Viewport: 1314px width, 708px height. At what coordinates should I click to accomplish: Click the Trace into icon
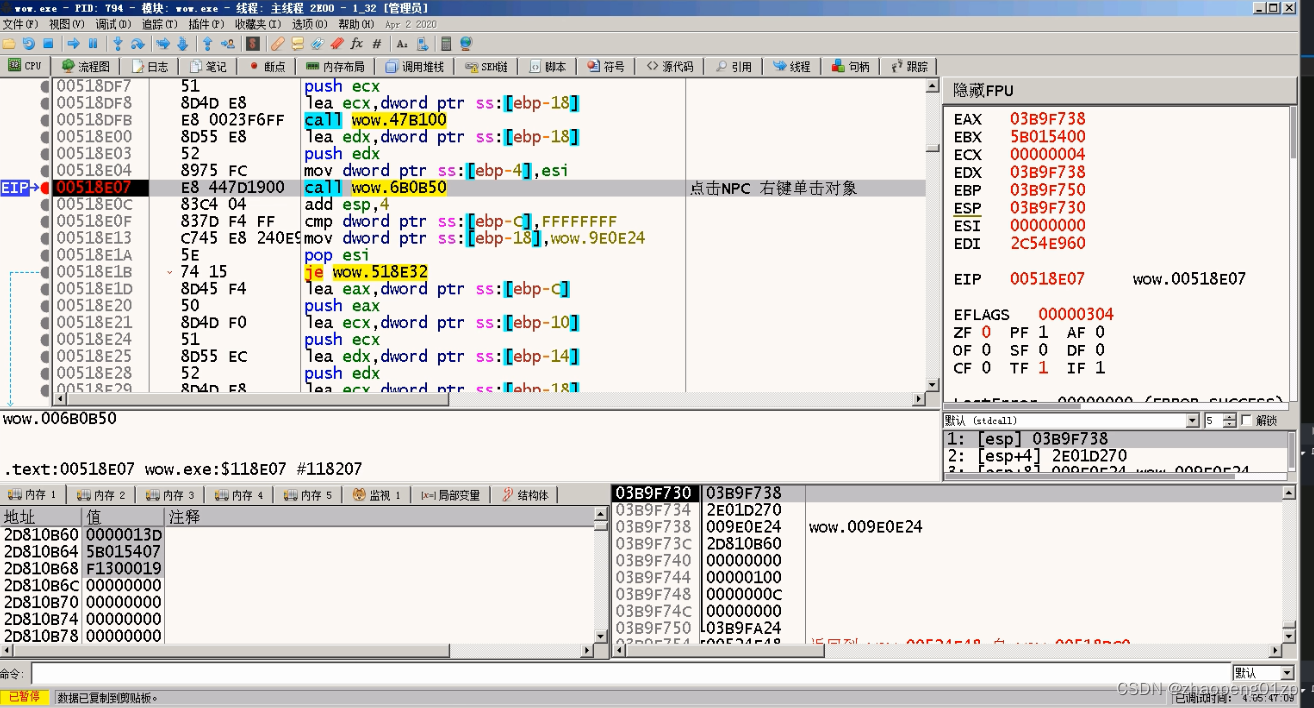pos(163,44)
